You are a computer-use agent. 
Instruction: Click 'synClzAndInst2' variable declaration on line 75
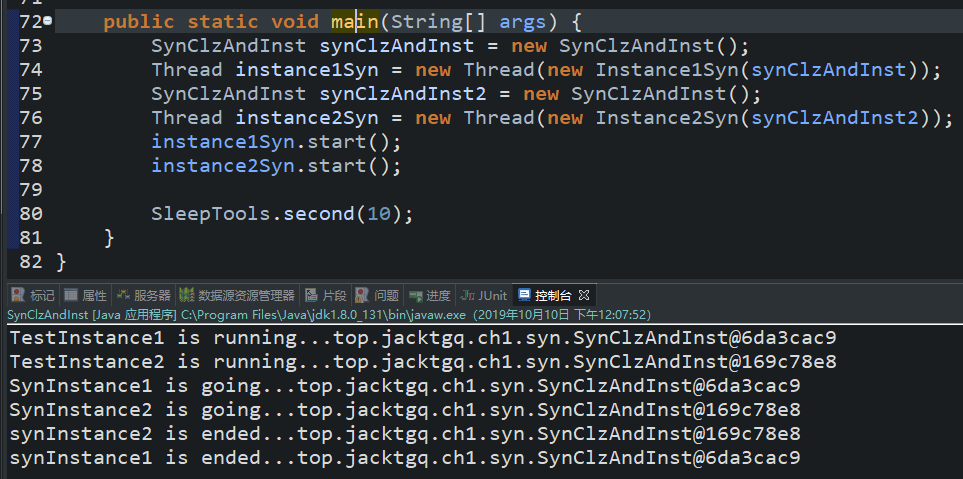click(x=403, y=94)
